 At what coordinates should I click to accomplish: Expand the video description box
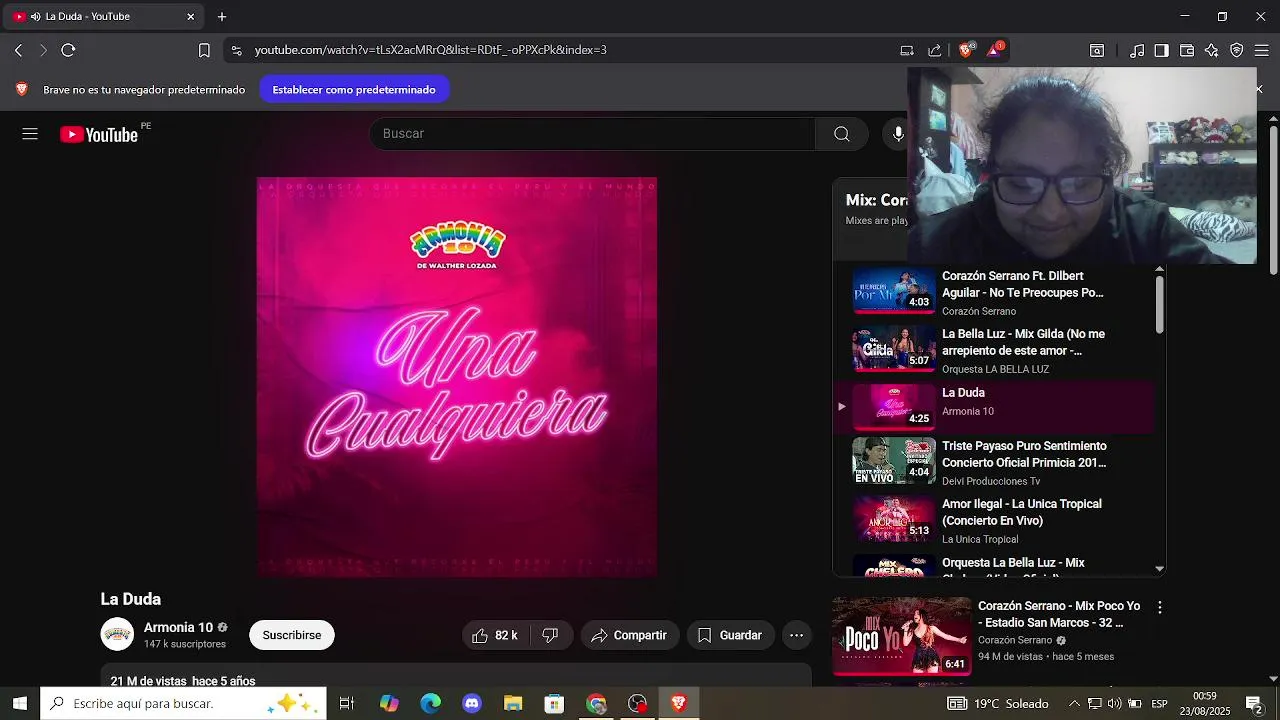click(x=456, y=676)
